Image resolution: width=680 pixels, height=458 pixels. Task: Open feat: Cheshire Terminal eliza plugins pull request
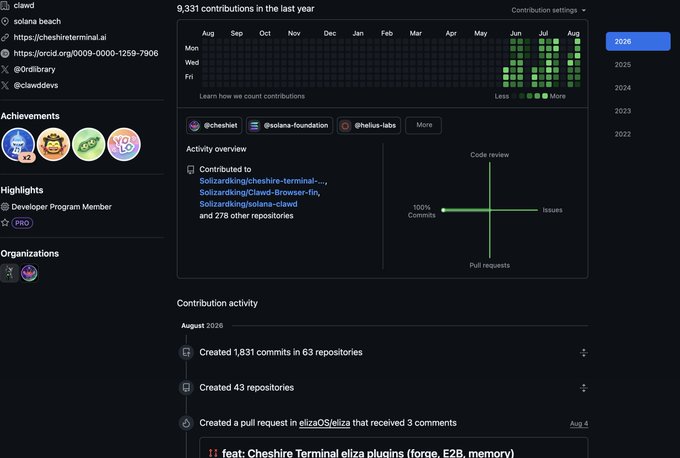coord(368,453)
